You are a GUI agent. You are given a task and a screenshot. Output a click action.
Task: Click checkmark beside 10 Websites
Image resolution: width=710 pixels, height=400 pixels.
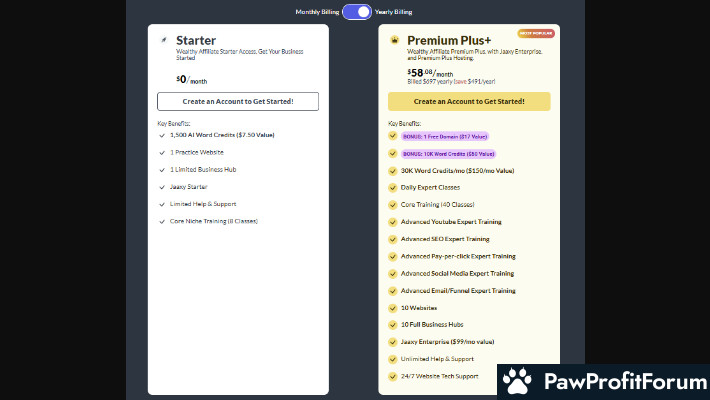[x=393, y=308]
